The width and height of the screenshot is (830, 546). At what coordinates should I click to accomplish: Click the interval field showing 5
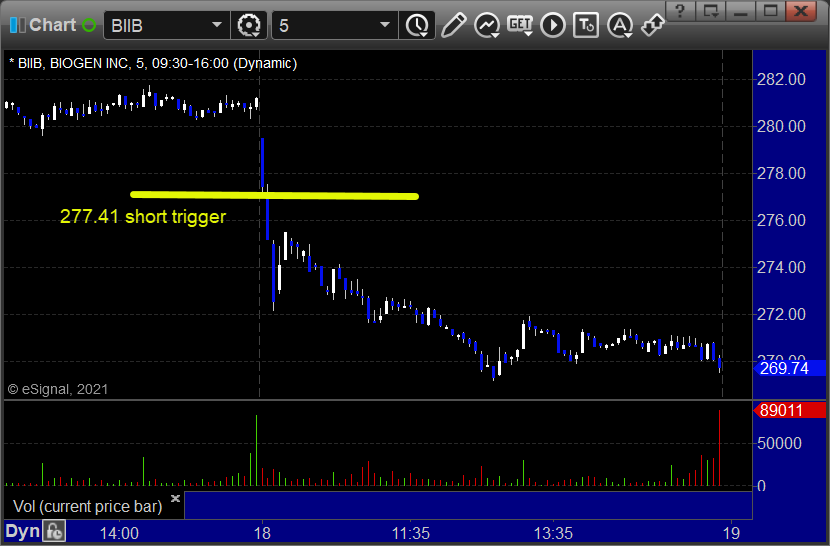coord(335,25)
